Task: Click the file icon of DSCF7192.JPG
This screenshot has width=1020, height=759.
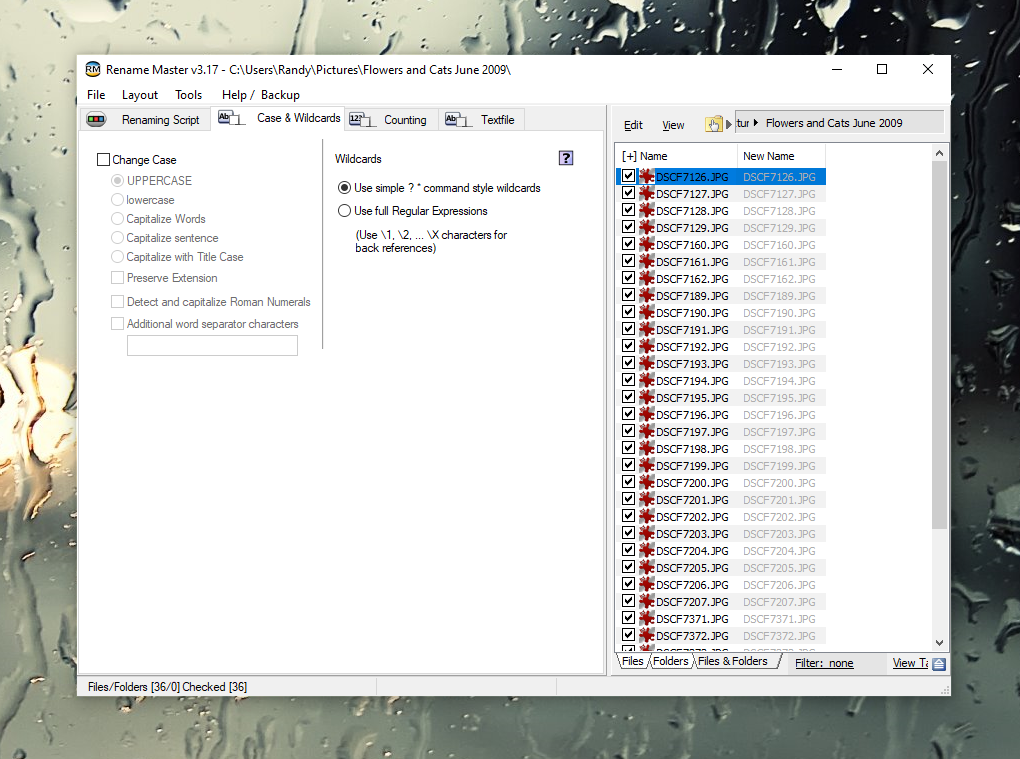Action: pos(647,347)
